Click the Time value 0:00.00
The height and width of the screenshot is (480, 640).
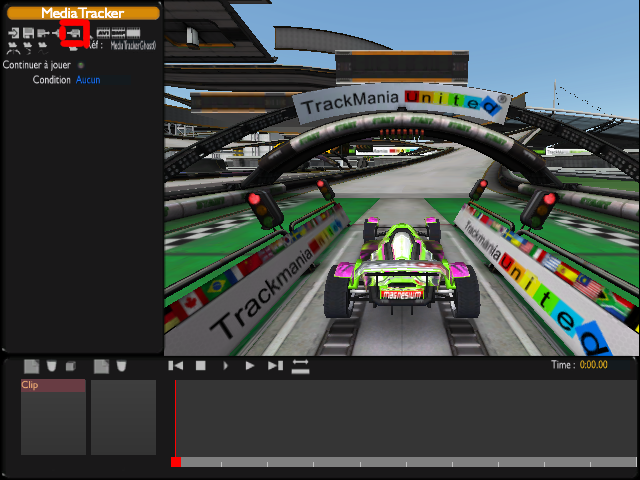pos(593,364)
